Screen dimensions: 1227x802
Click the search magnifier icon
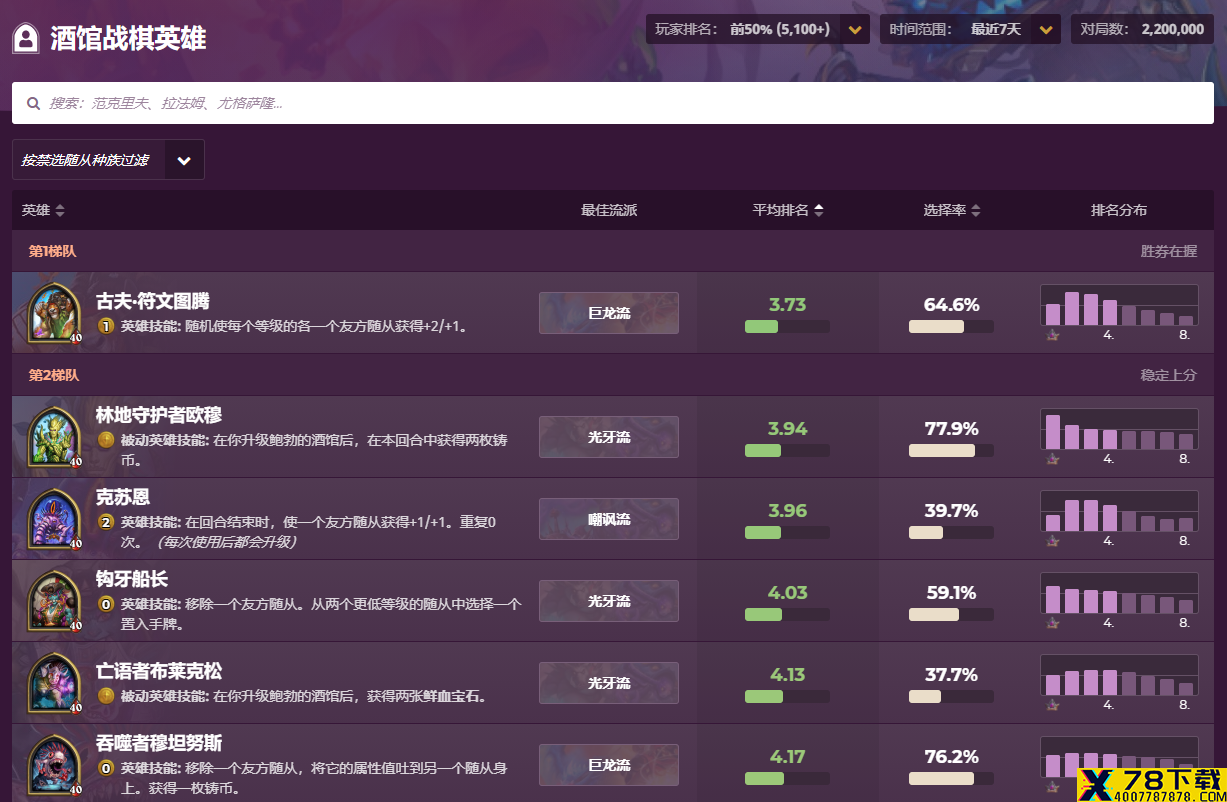pyautogui.click(x=34, y=103)
